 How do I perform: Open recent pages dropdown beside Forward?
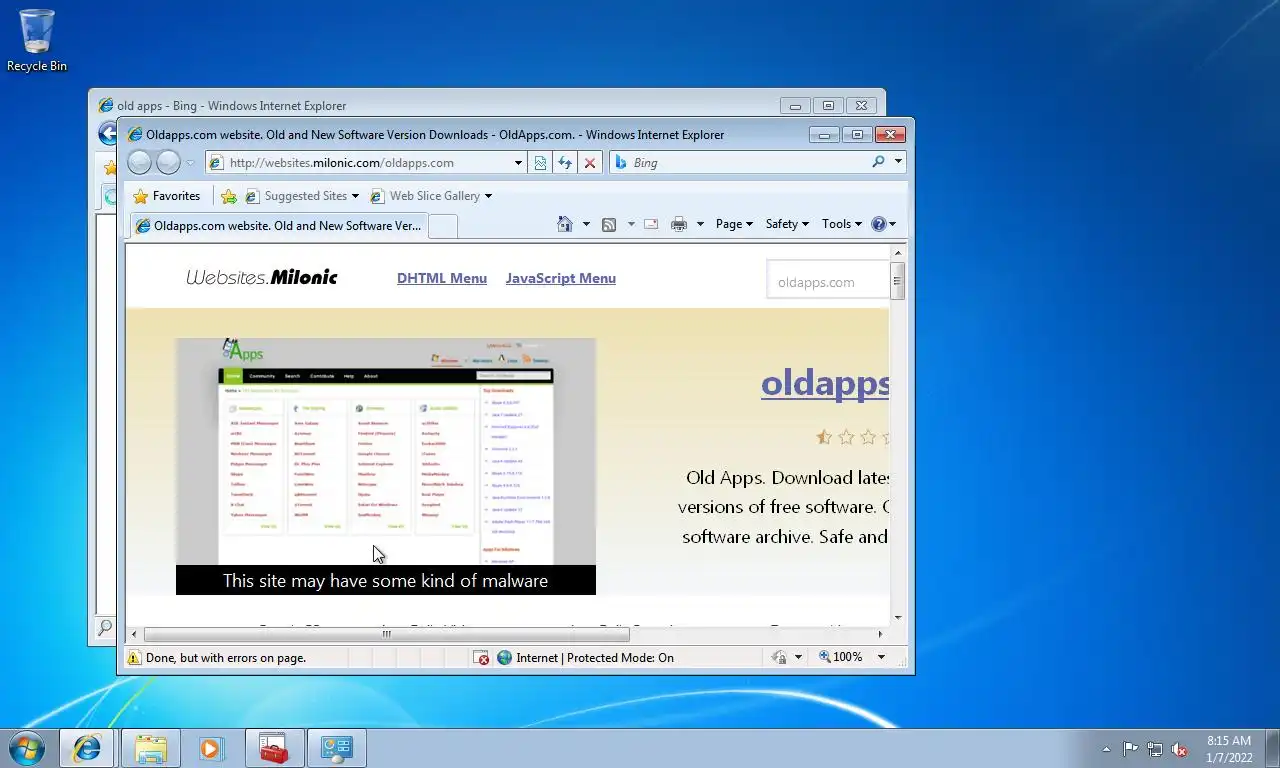coord(190,163)
